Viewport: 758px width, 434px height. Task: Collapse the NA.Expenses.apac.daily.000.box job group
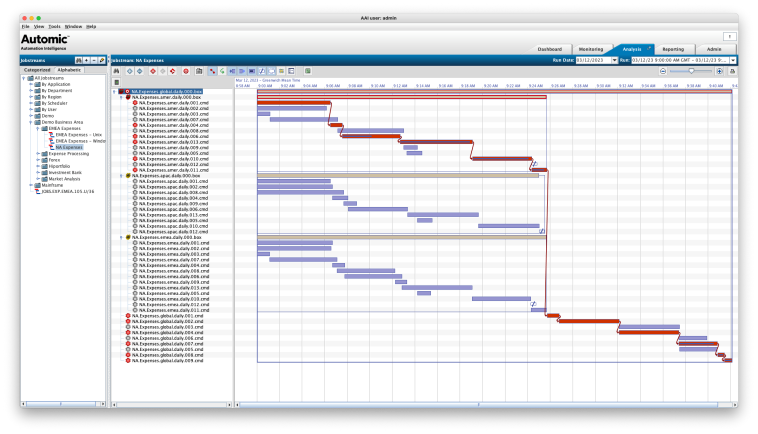pos(121,175)
